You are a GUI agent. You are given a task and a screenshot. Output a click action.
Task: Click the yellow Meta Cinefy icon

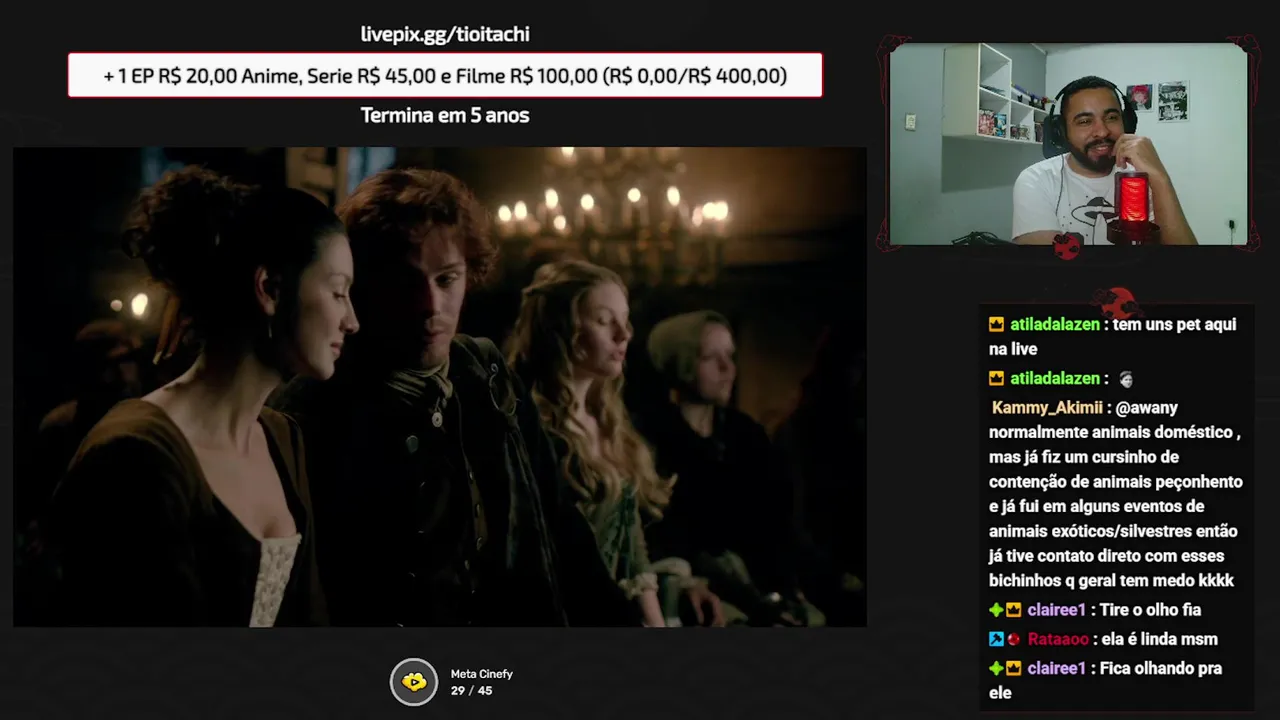(x=414, y=682)
